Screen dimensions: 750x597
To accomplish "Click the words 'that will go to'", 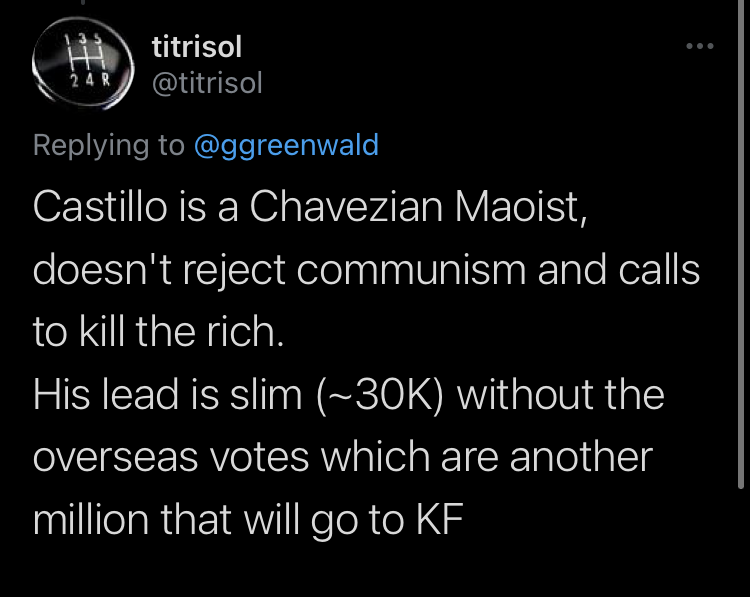I will pyautogui.click(x=282, y=520).
